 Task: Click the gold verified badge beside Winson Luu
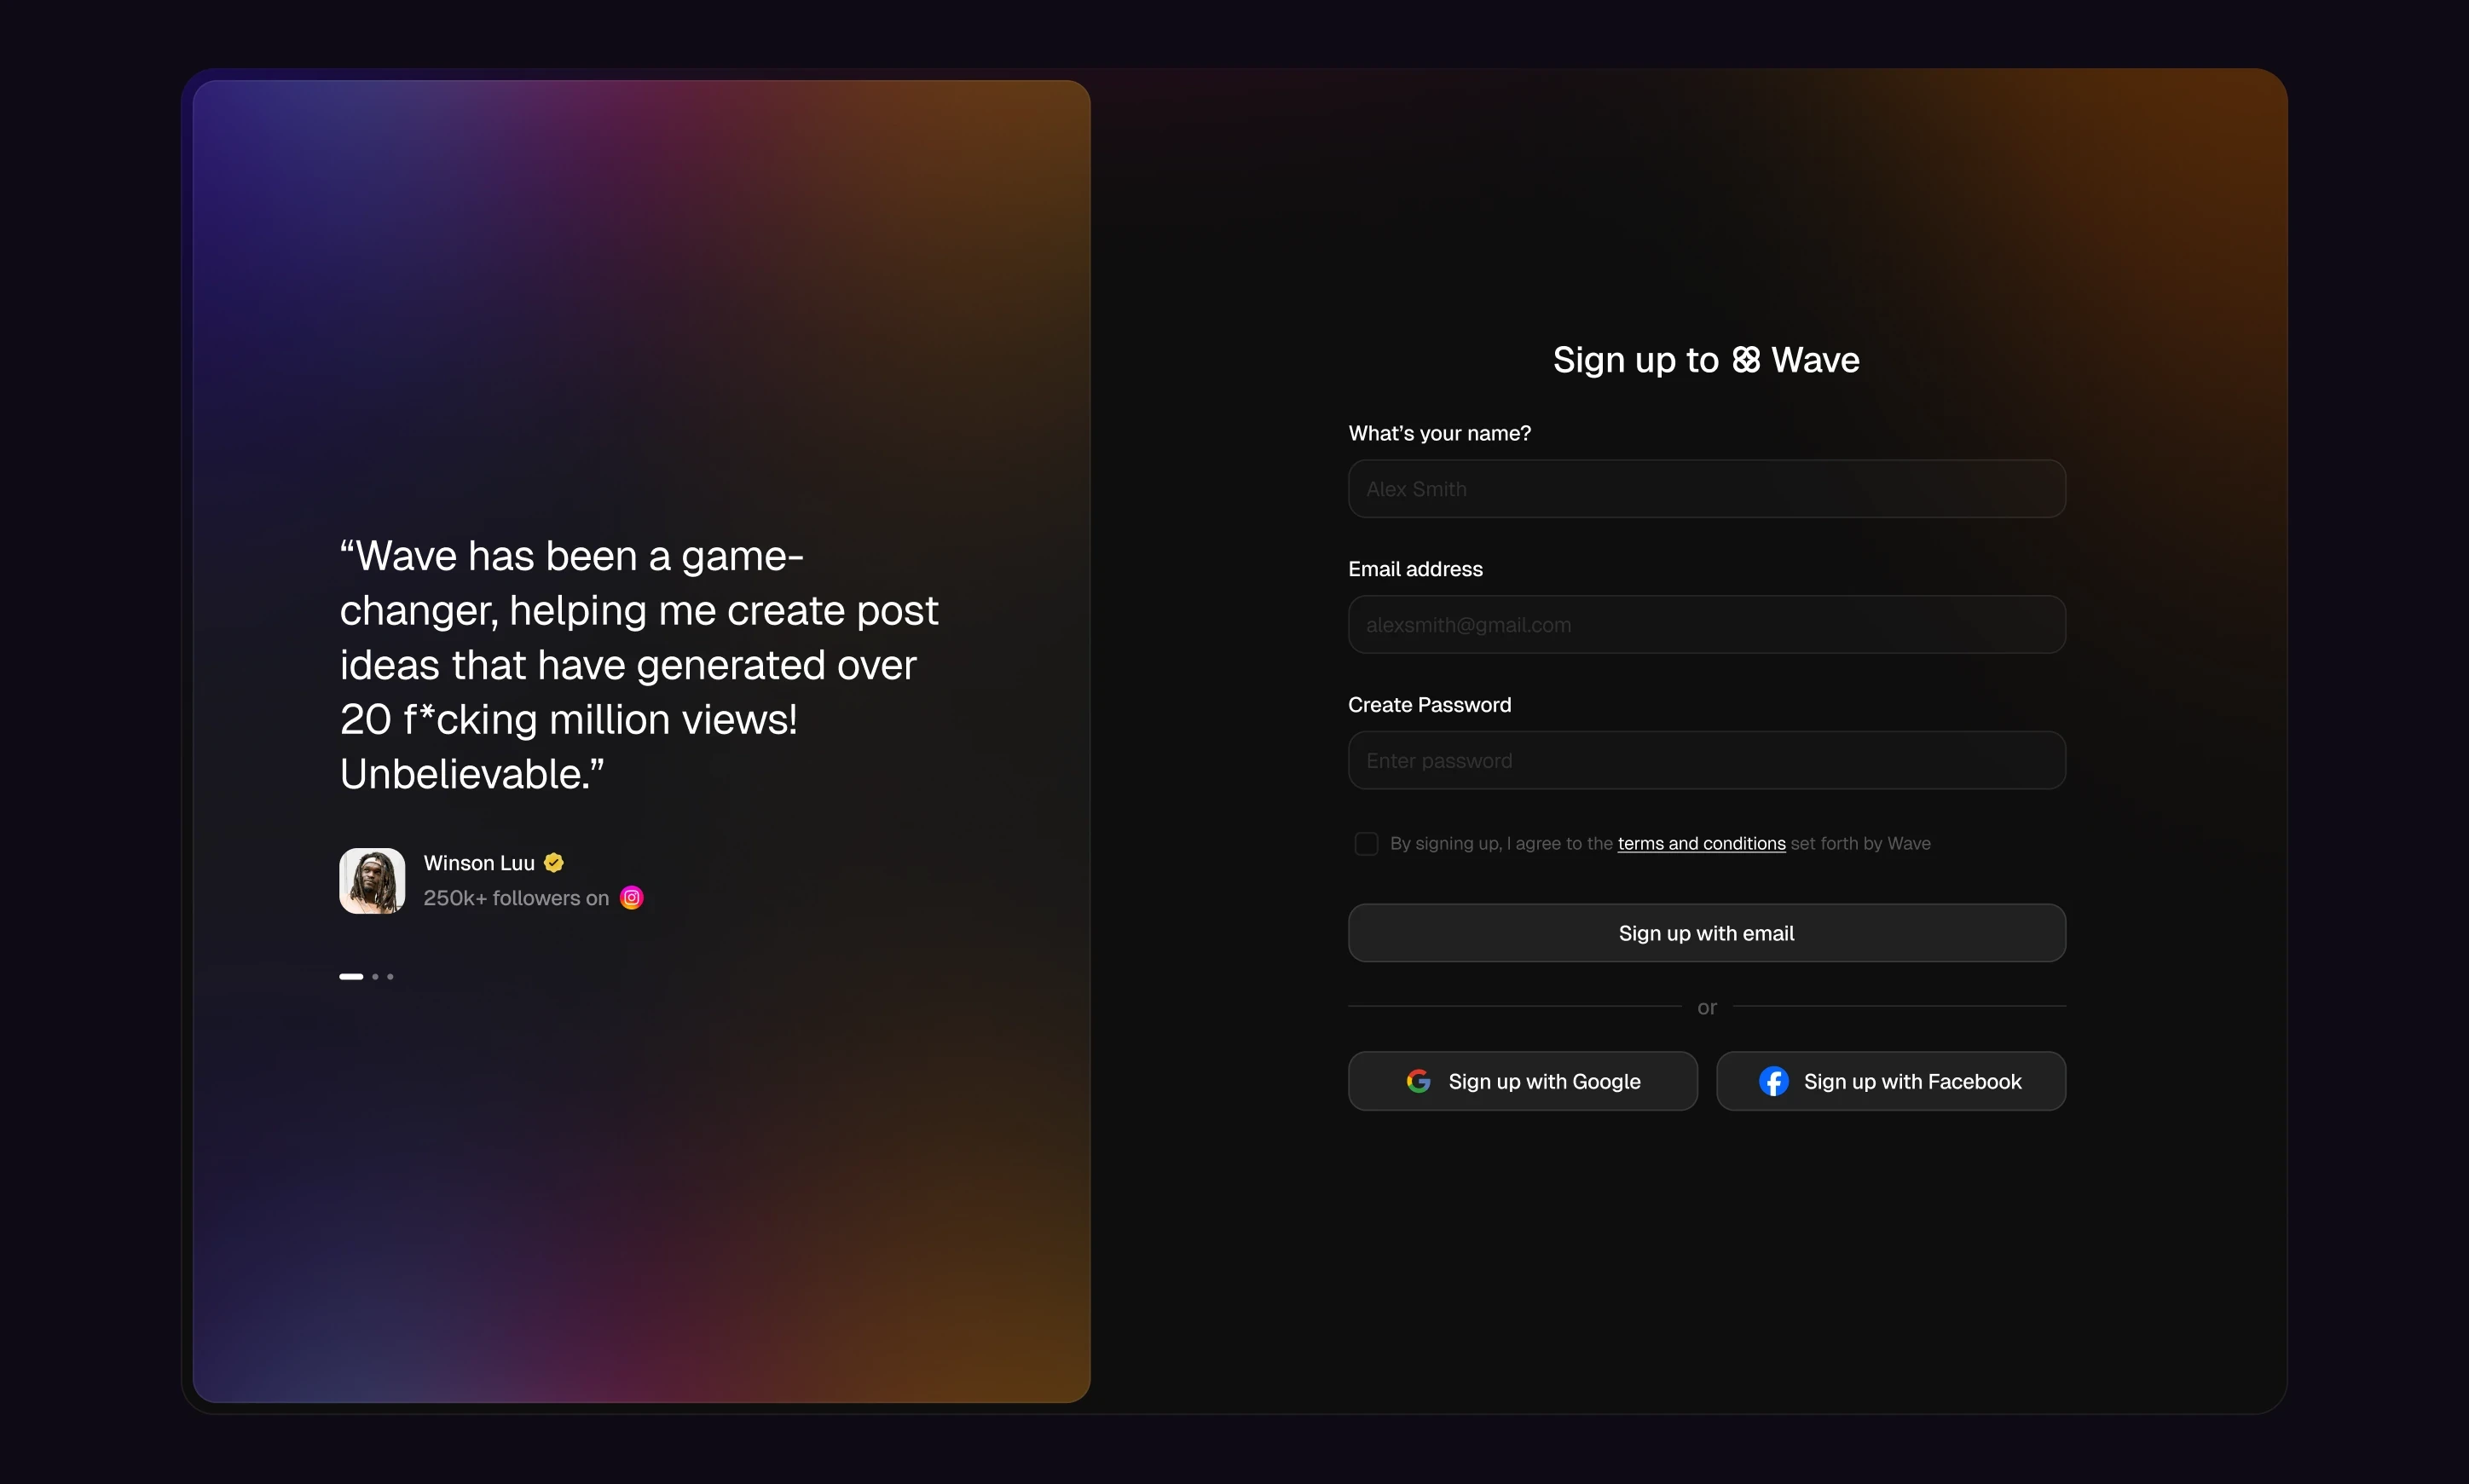point(554,863)
